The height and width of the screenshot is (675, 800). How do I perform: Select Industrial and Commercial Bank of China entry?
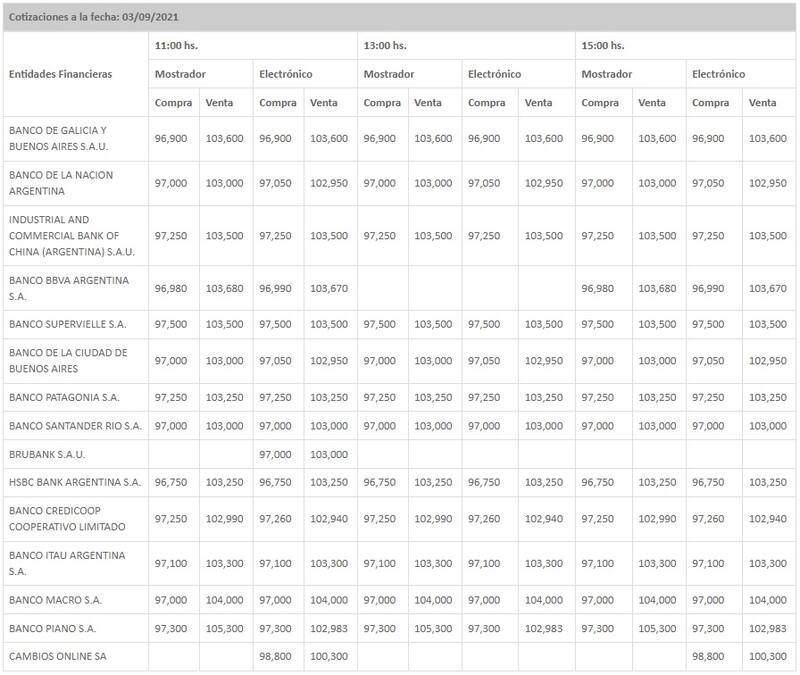tap(71, 235)
